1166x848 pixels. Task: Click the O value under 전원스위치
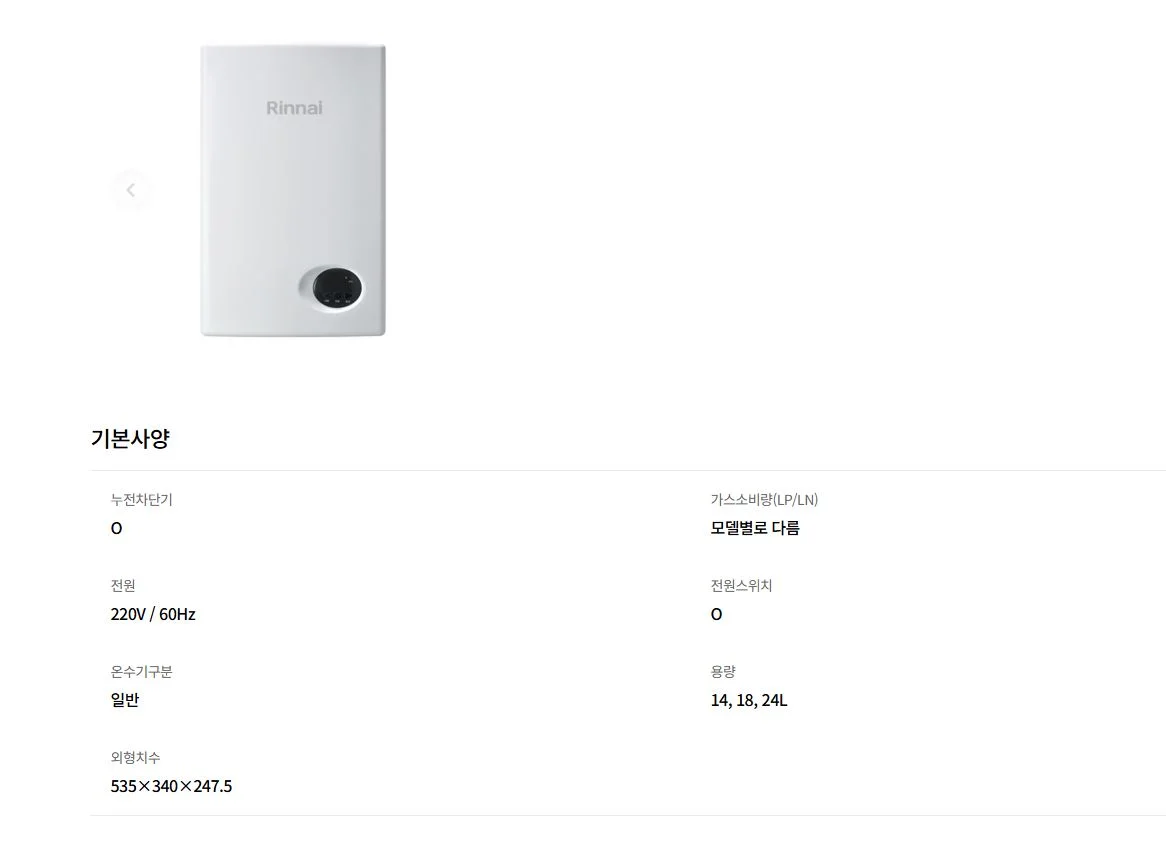714,613
